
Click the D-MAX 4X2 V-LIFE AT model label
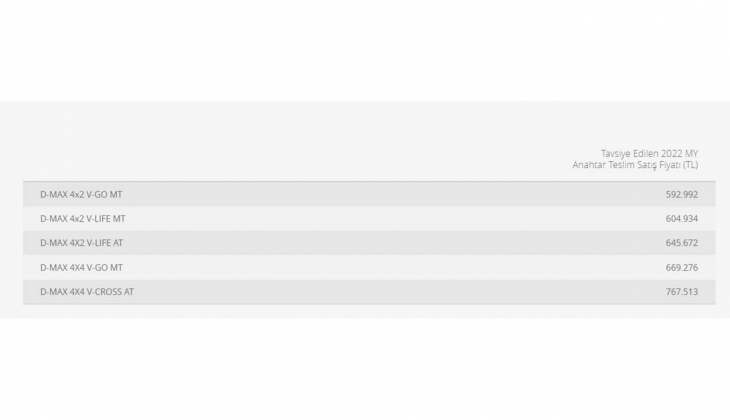[x=82, y=243]
